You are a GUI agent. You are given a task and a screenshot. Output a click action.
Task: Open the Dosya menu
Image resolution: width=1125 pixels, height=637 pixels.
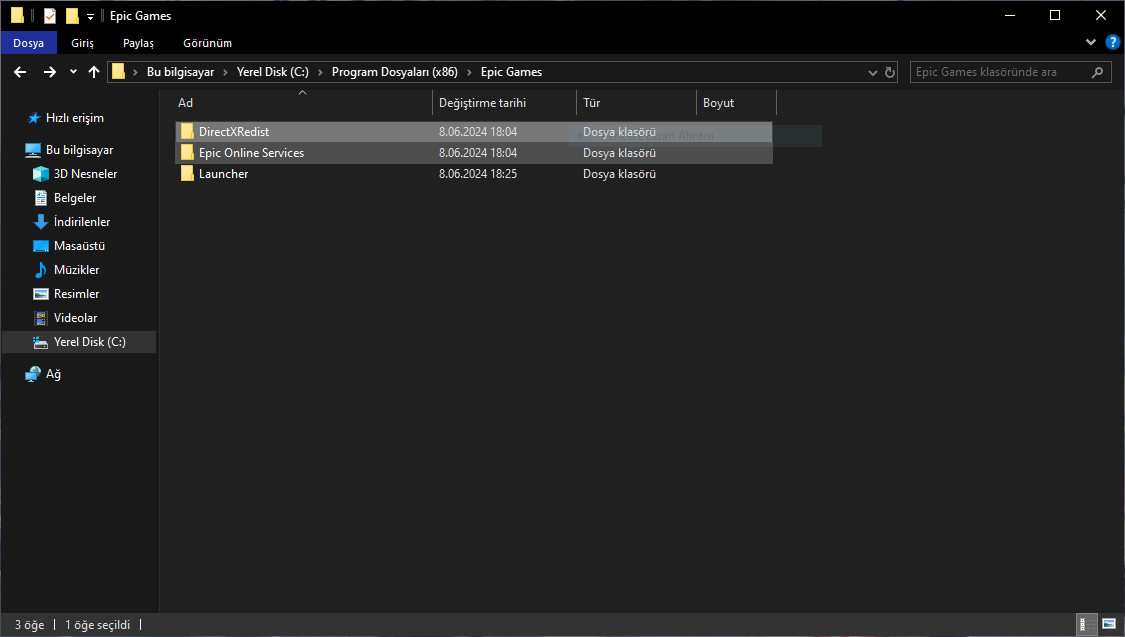tap(29, 43)
